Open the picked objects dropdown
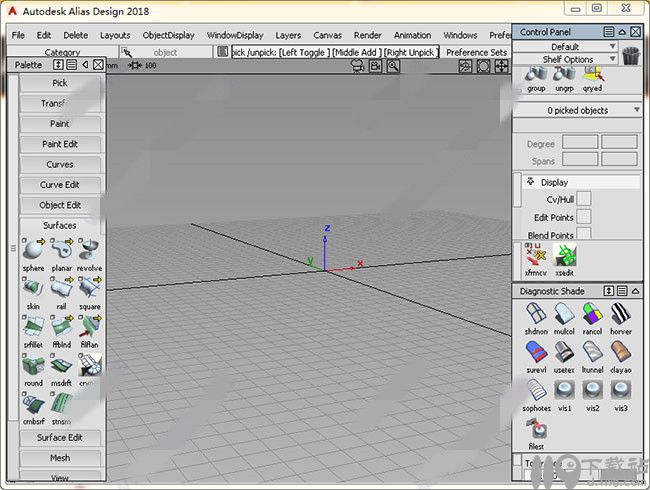This screenshot has height=490, width=650. (577, 110)
